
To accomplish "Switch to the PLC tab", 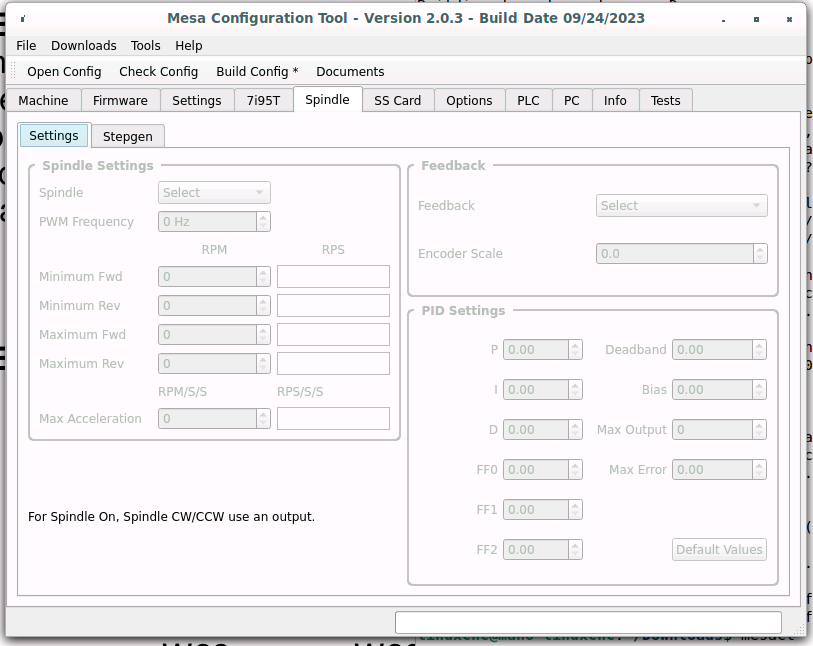I will 528,101.
